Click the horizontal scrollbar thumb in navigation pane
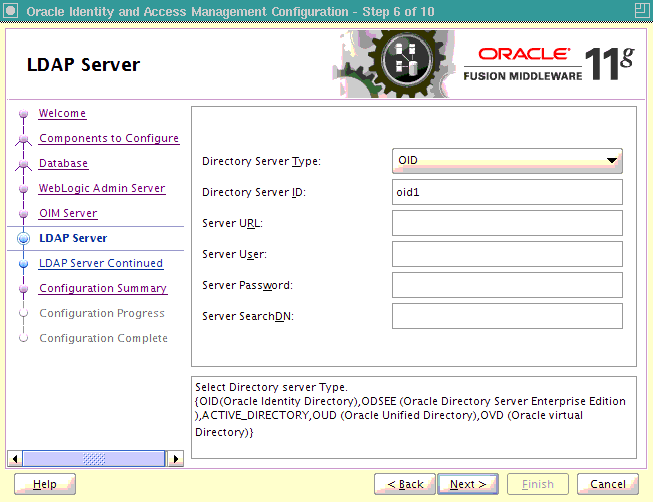Viewport: 653px width, 502px height. [x=94, y=459]
